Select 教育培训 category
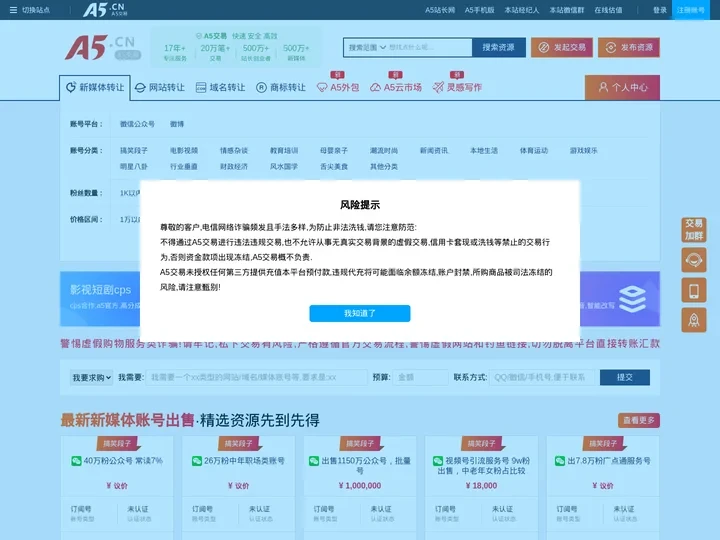The height and width of the screenshot is (540, 720). coord(284,151)
